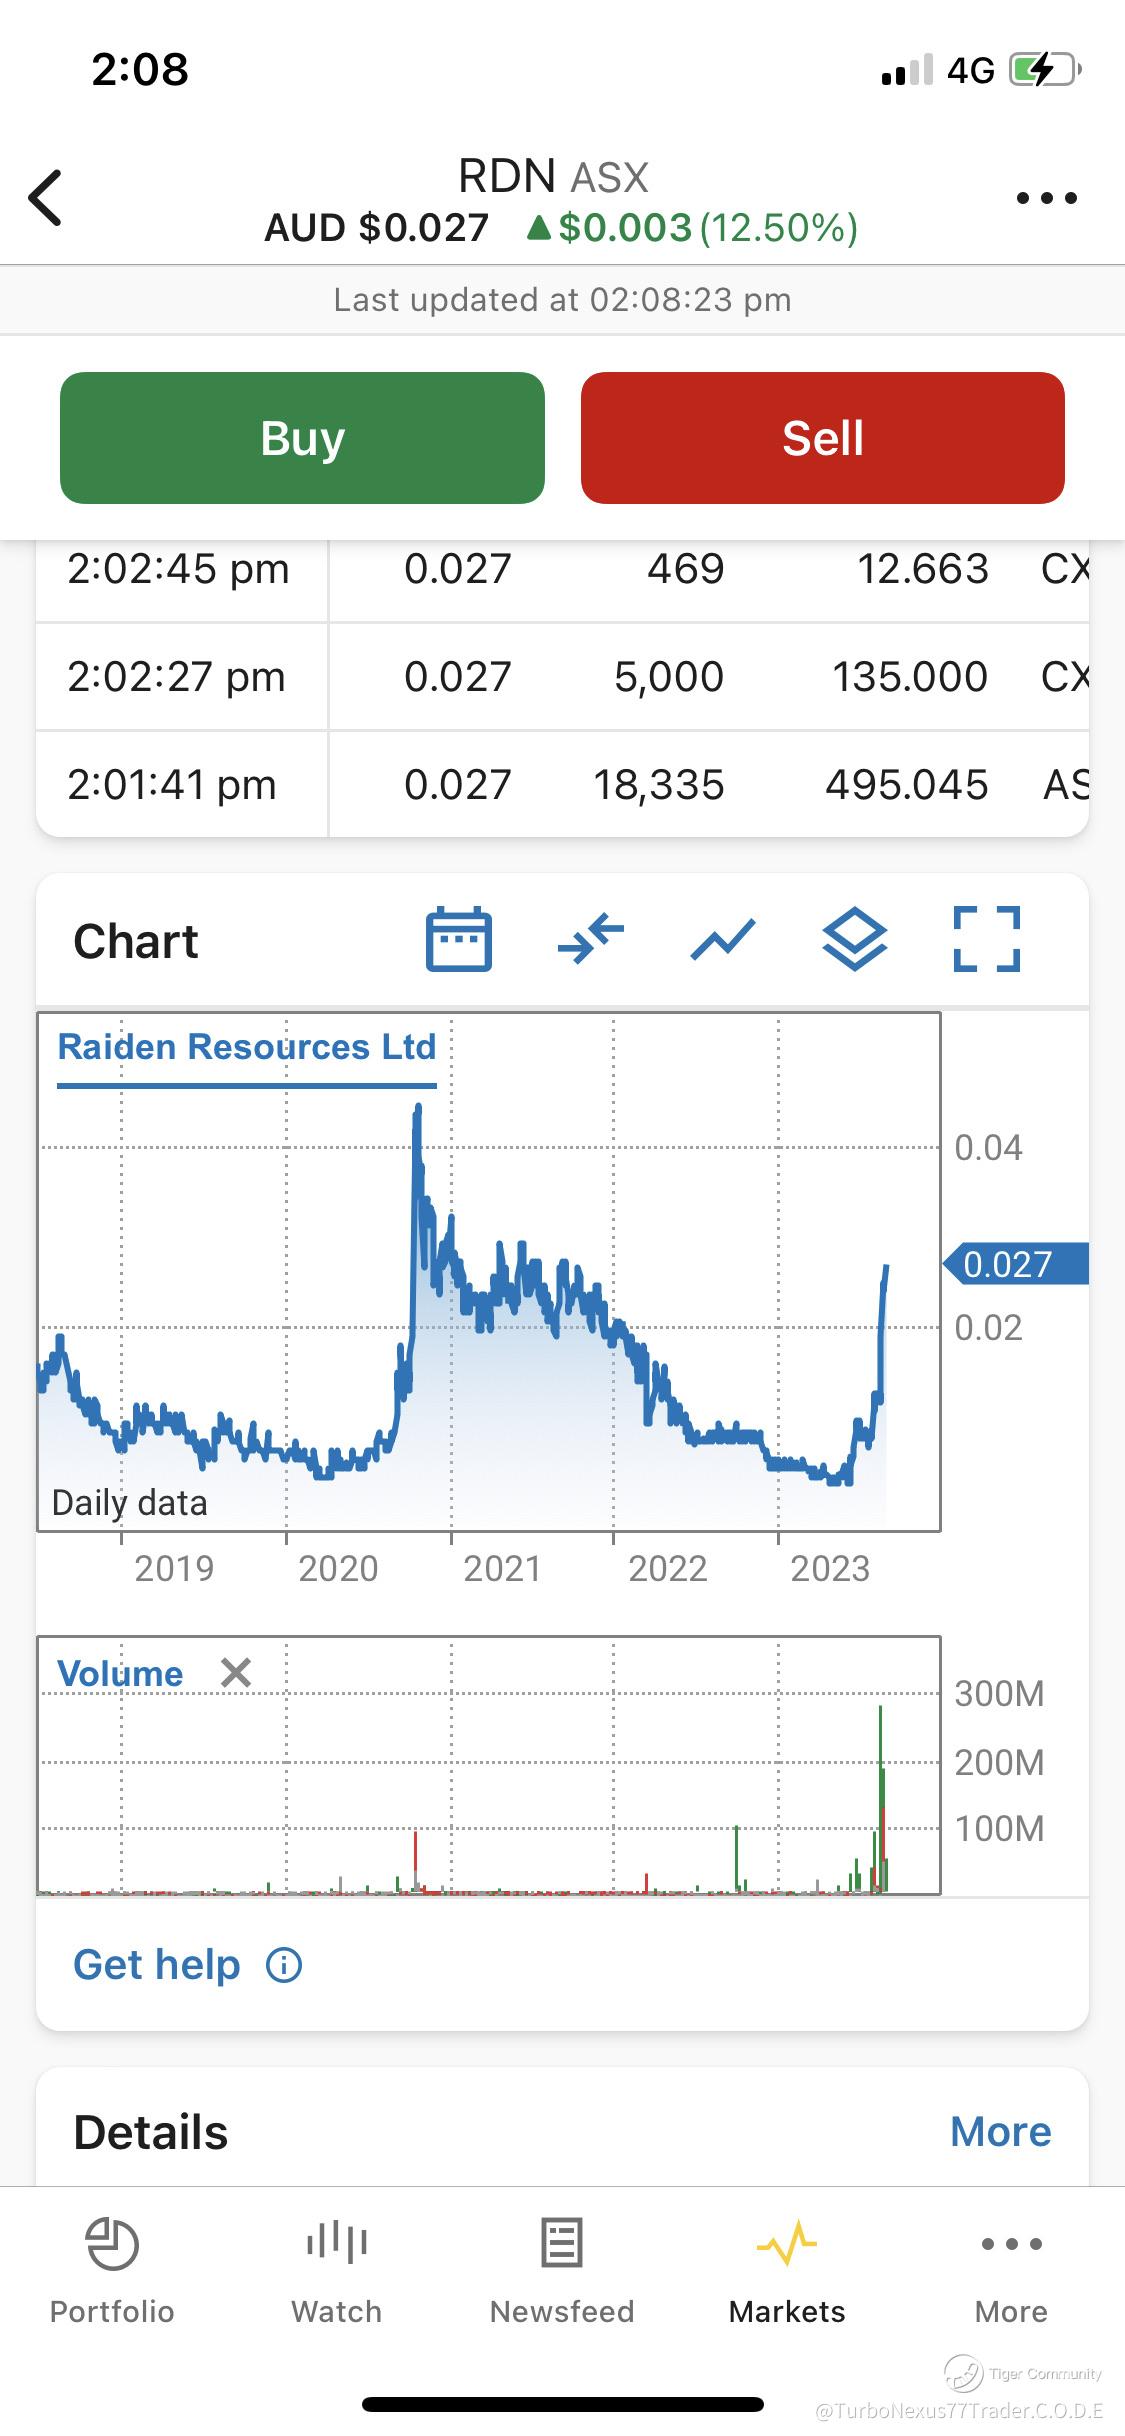The image size is (1125, 2436).
Task: Change chart type with line icon
Action: tap(722, 940)
